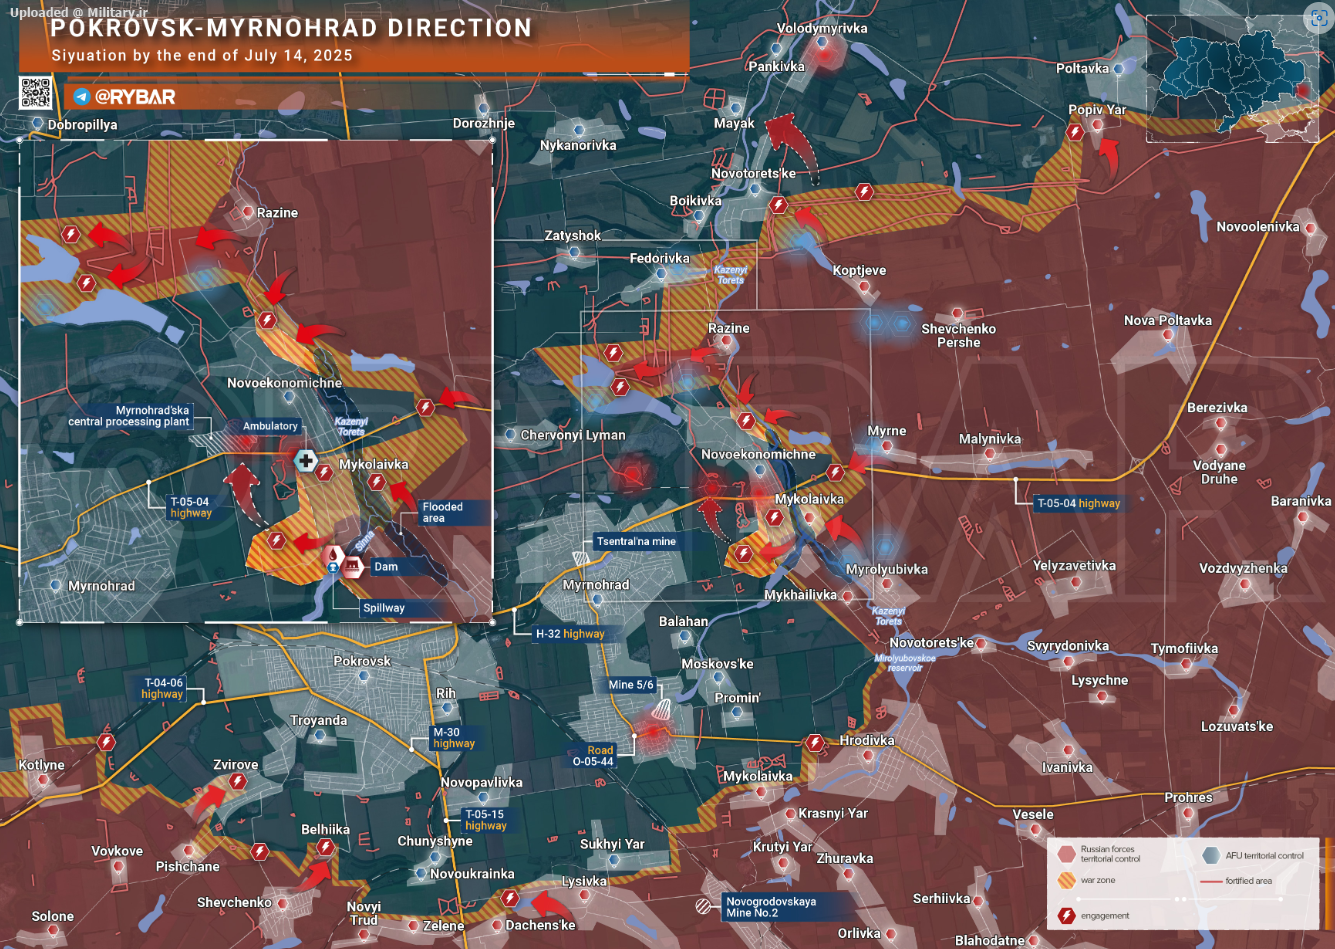The width and height of the screenshot is (1335, 949).
Task: Click the Lozuvats'ke label
Action: [1237, 726]
